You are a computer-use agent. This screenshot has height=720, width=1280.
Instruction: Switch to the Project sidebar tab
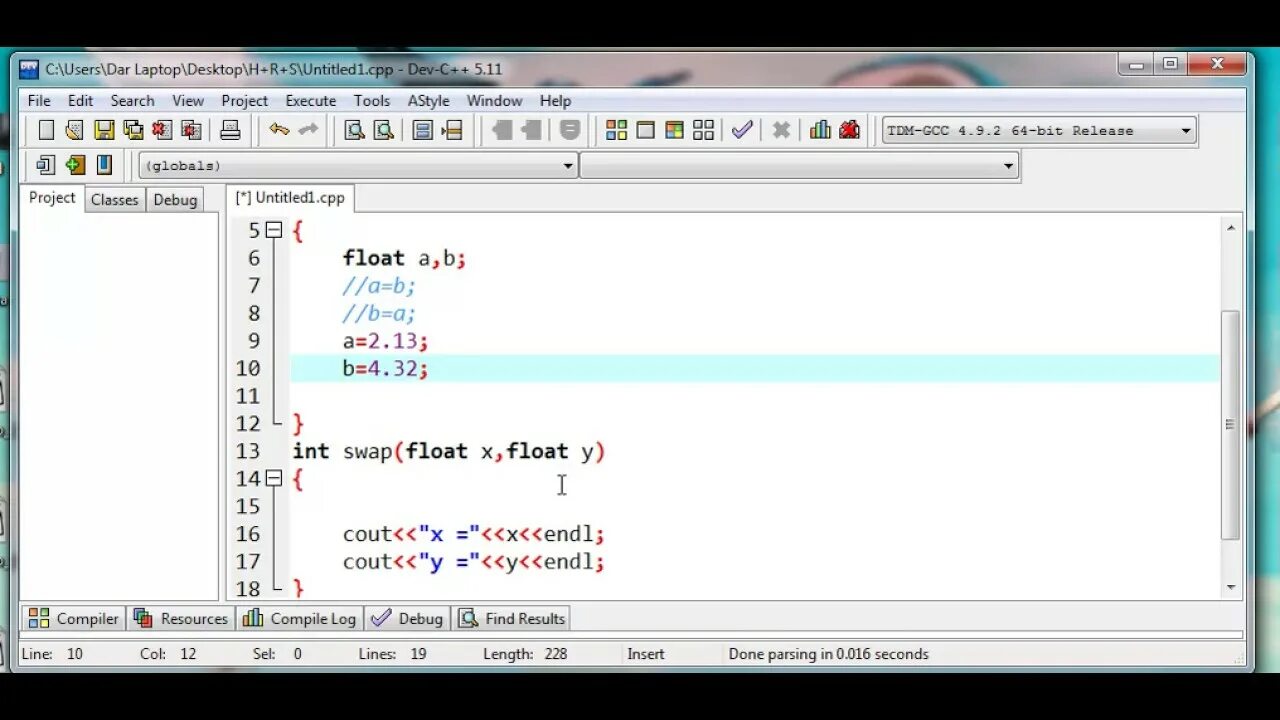point(52,198)
